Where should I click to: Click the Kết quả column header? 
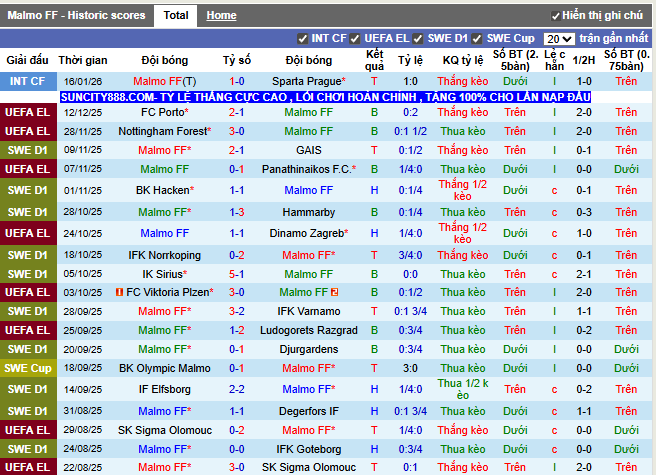(x=374, y=60)
